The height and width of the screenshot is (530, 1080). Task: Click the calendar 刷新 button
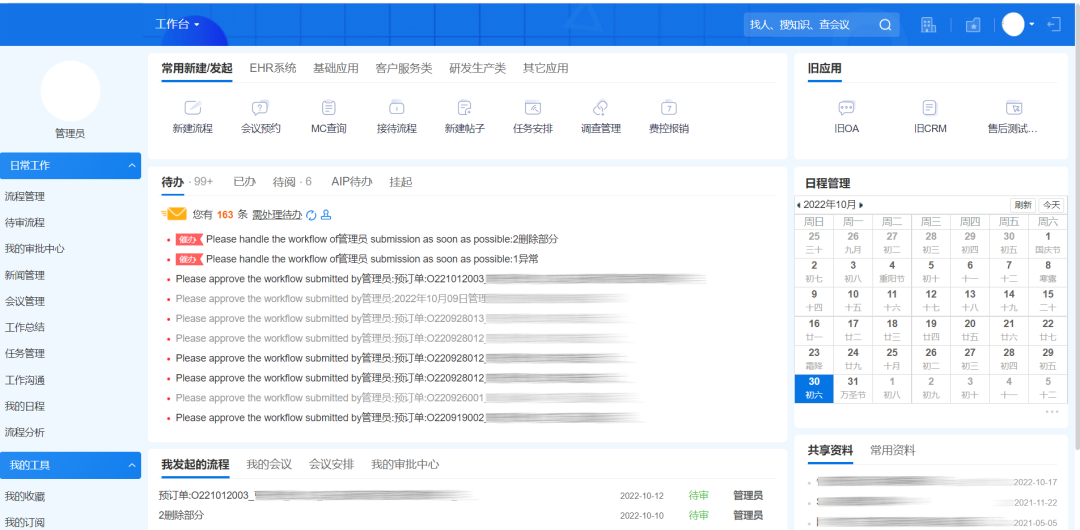point(1023,205)
